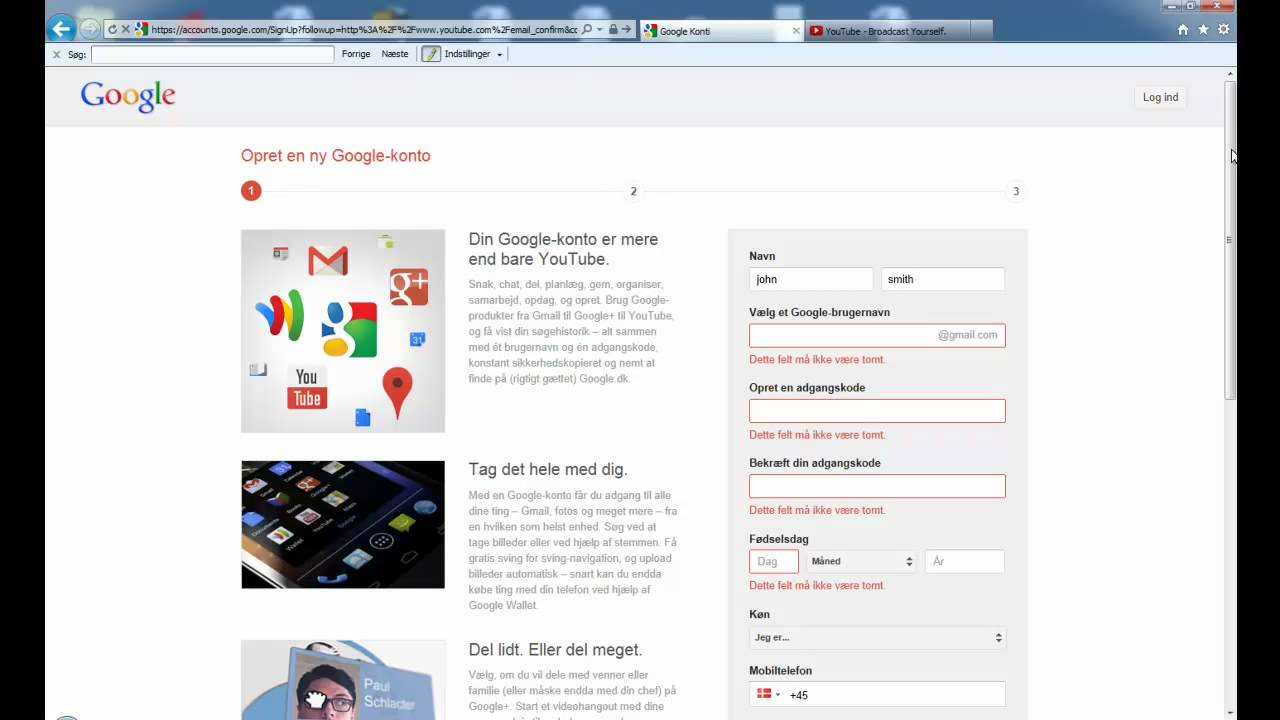
Task: Click the smartphone apps image
Action: [x=343, y=524]
